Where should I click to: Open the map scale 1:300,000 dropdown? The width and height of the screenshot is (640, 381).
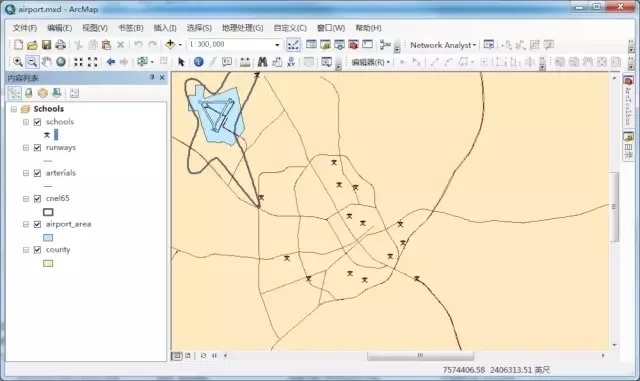click(277, 45)
